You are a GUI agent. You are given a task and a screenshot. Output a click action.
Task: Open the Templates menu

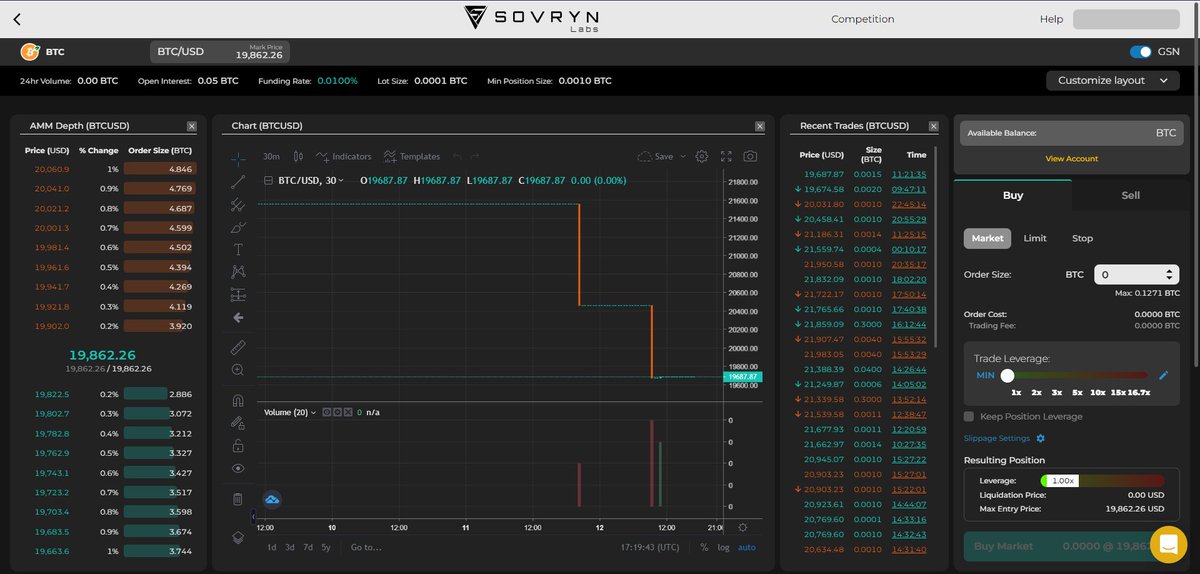click(411, 157)
